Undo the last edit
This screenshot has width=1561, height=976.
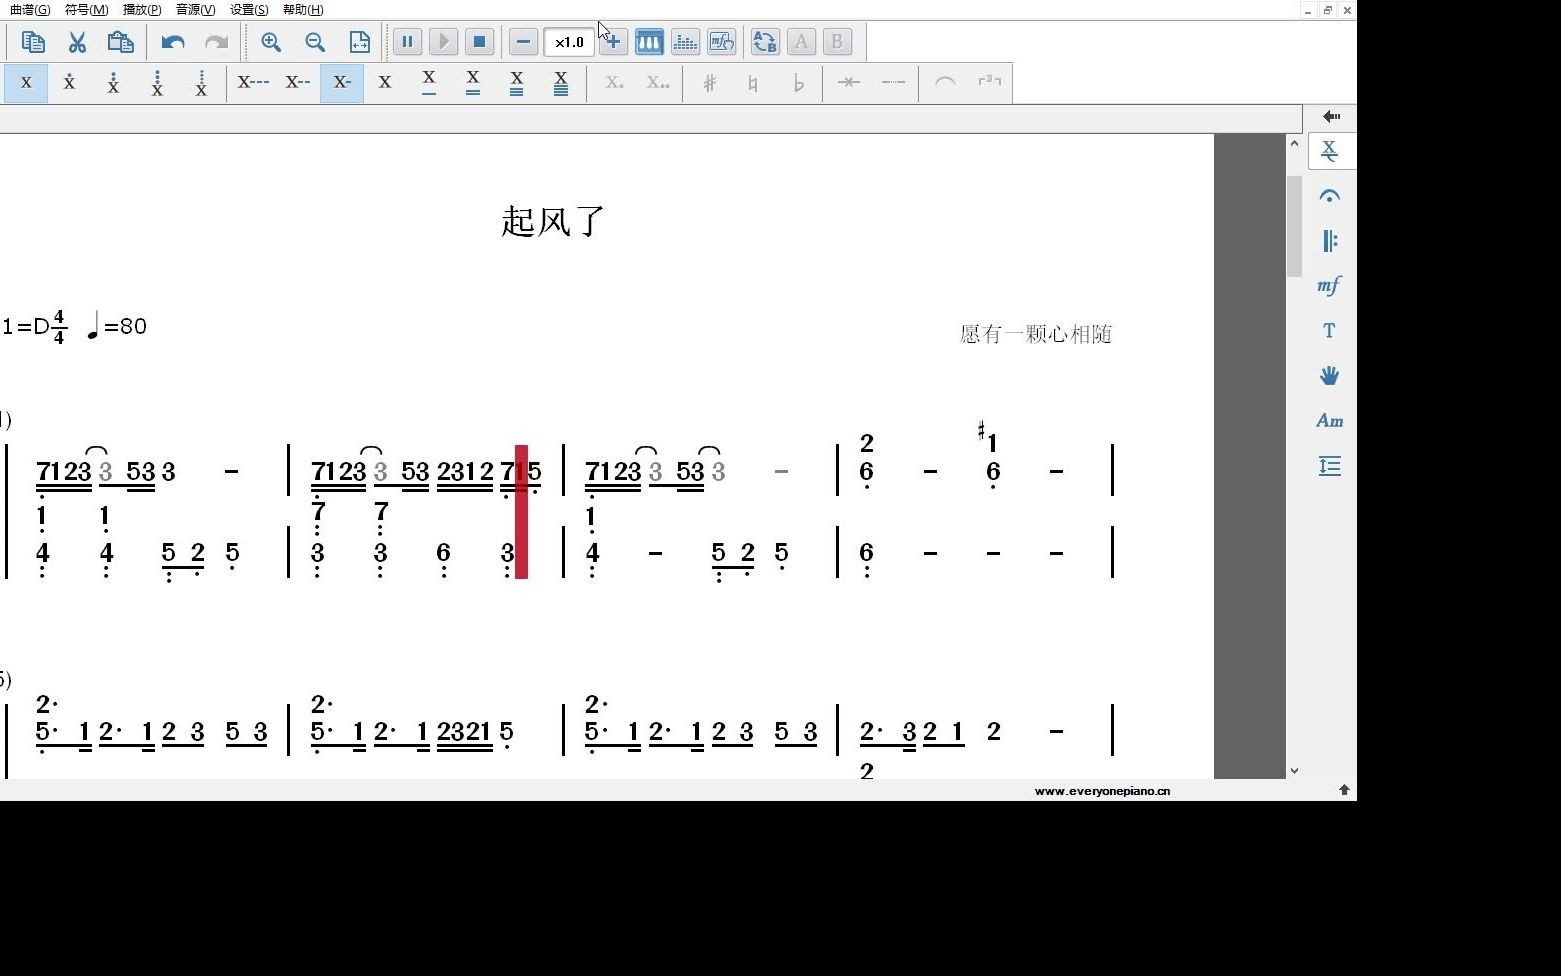pos(173,42)
